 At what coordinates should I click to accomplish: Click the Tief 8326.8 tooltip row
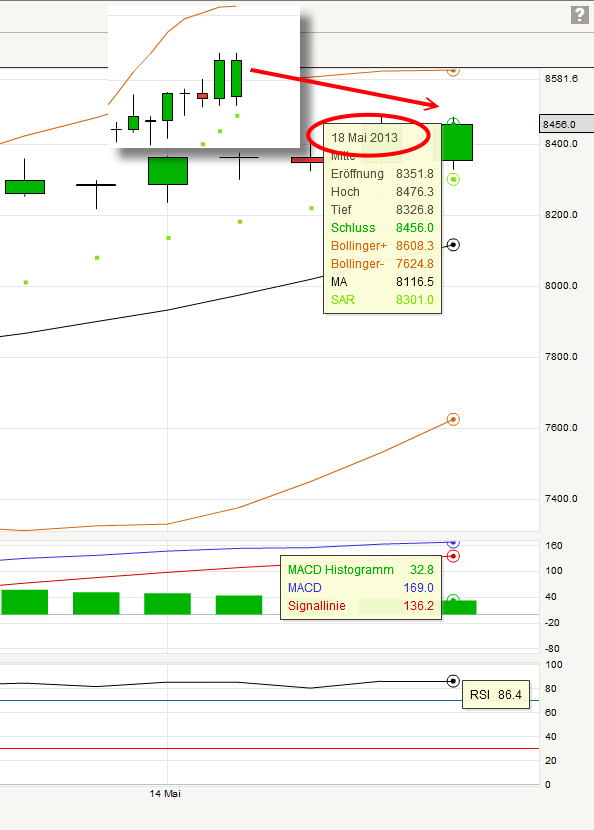coord(382,210)
